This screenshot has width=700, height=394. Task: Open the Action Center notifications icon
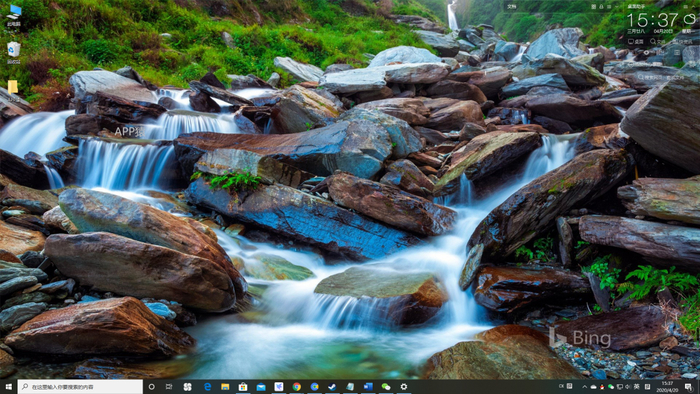click(x=688, y=387)
